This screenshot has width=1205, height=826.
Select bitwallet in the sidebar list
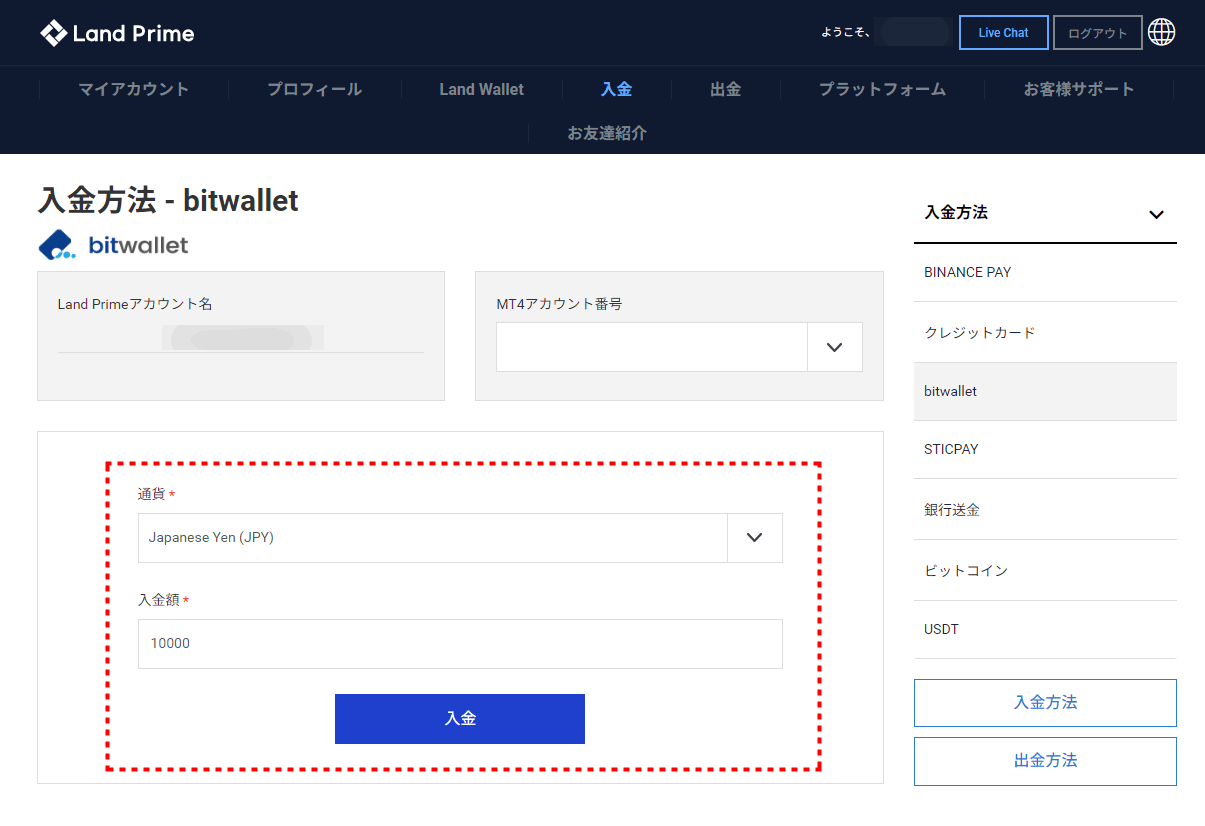[x=1045, y=391]
